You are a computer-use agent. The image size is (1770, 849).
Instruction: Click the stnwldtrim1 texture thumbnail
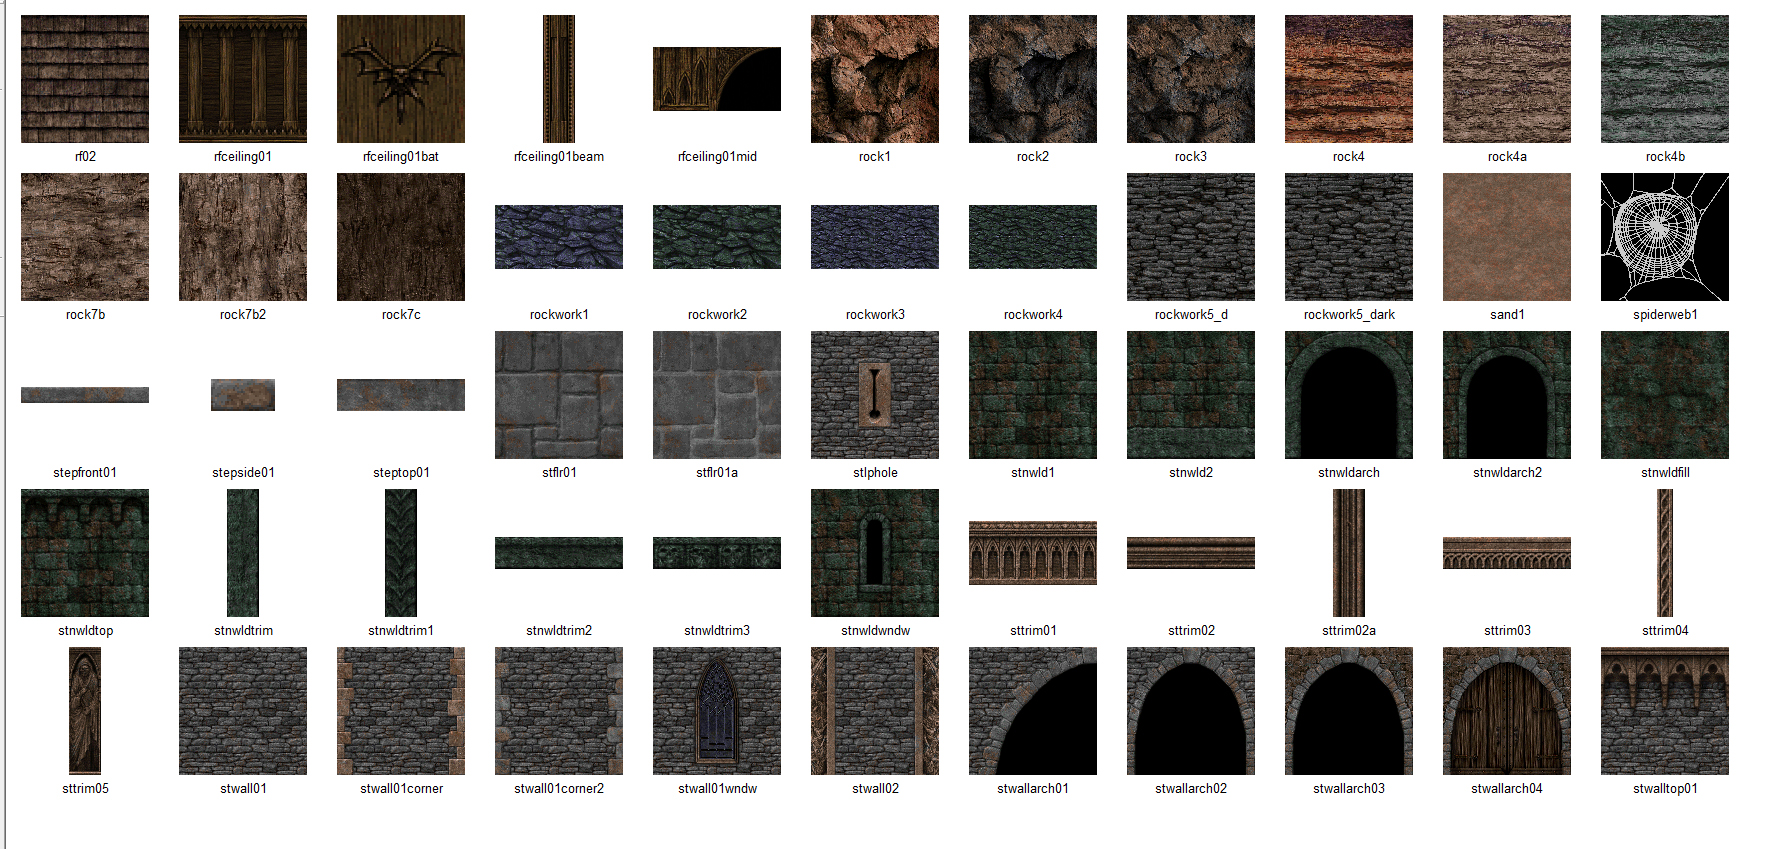tap(401, 553)
